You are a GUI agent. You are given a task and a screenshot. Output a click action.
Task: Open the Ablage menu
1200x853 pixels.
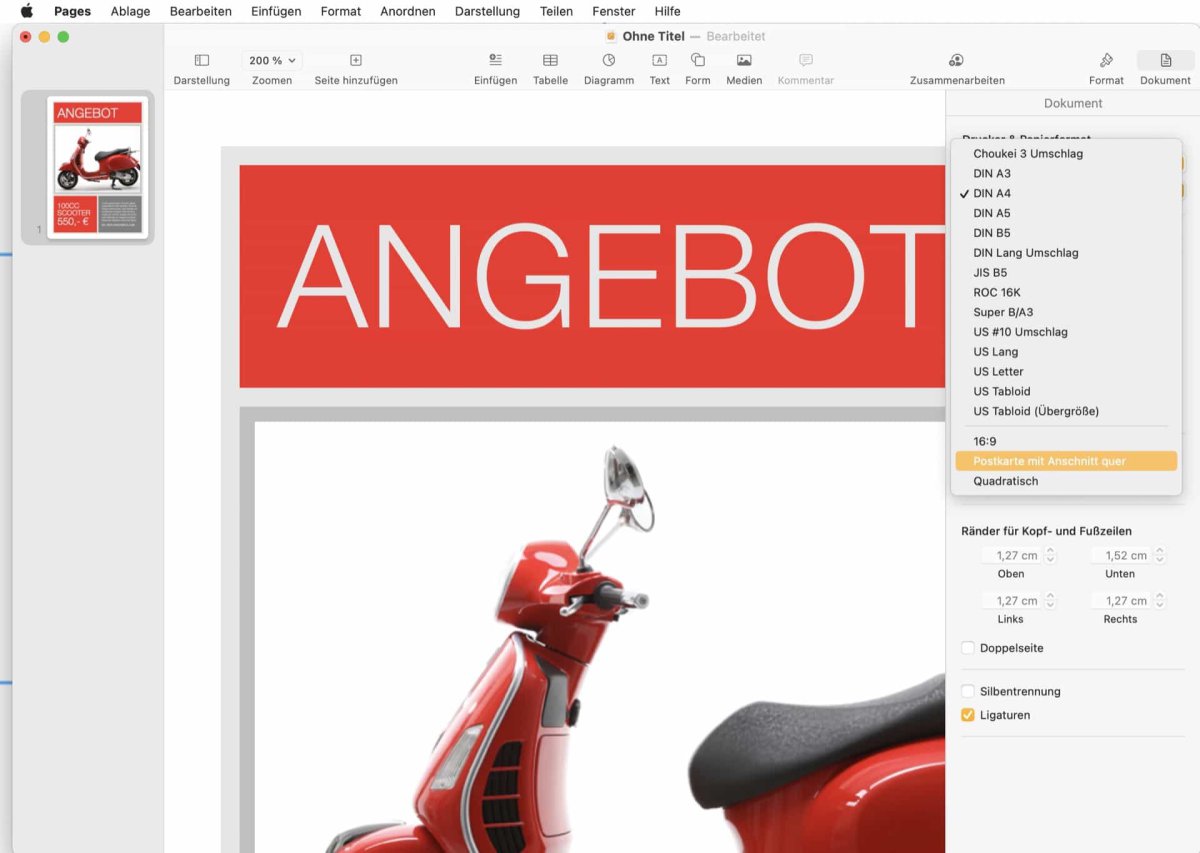coord(130,11)
